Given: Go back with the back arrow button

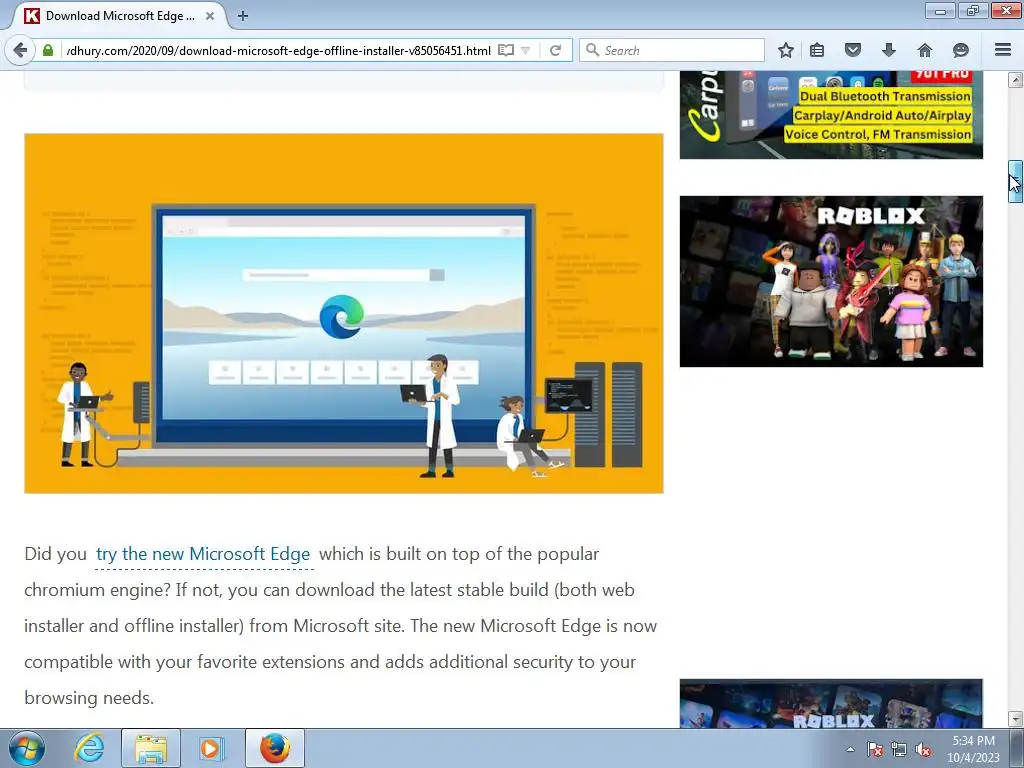Looking at the screenshot, I should (20, 50).
